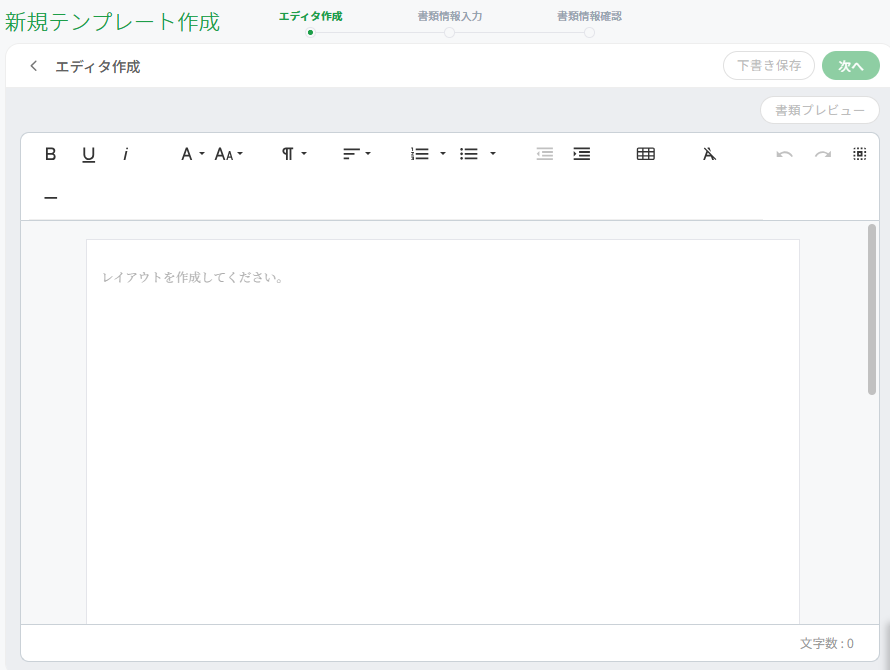Image resolution: width=890 pixels, height=670 pixels.
Task: Toggle bold formatting
Action: tap(51, 154)
